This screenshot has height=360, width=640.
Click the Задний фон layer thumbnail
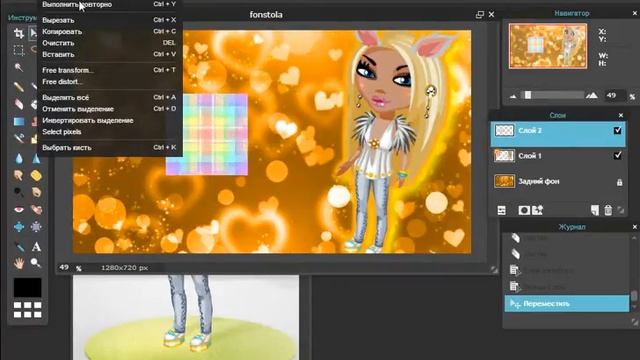coord(504,181)
